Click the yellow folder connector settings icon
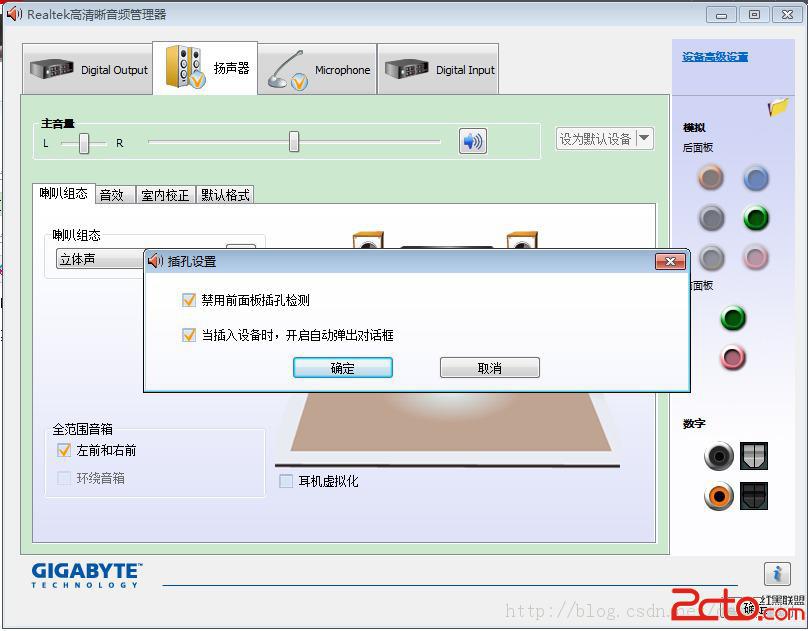 (x=778, y=107)
